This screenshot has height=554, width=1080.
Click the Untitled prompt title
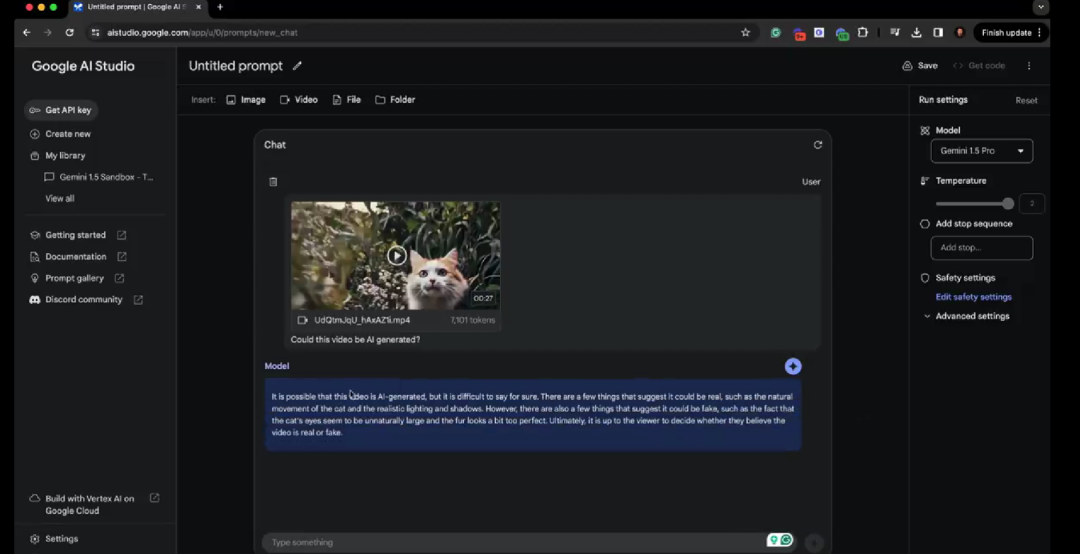pyautogui.click(x=236, y=66)
